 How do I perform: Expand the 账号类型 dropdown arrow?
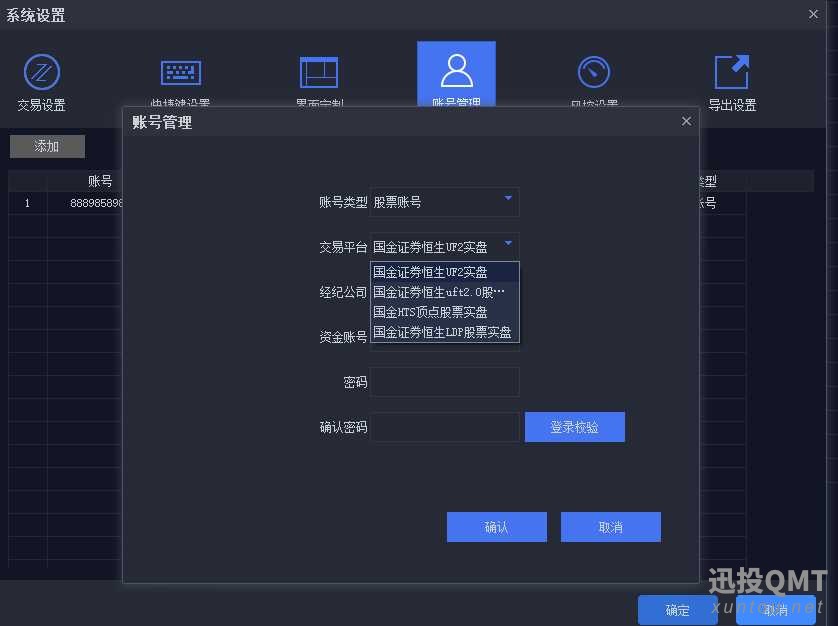508,198
